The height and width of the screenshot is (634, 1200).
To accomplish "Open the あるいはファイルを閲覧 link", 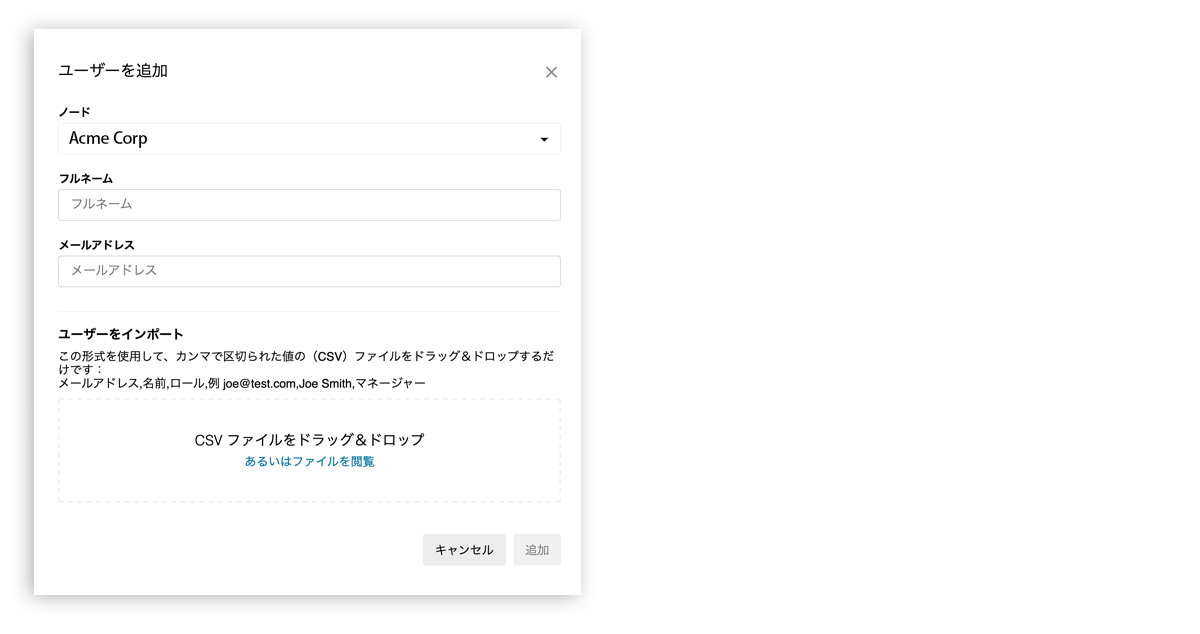I will point(309,462).
